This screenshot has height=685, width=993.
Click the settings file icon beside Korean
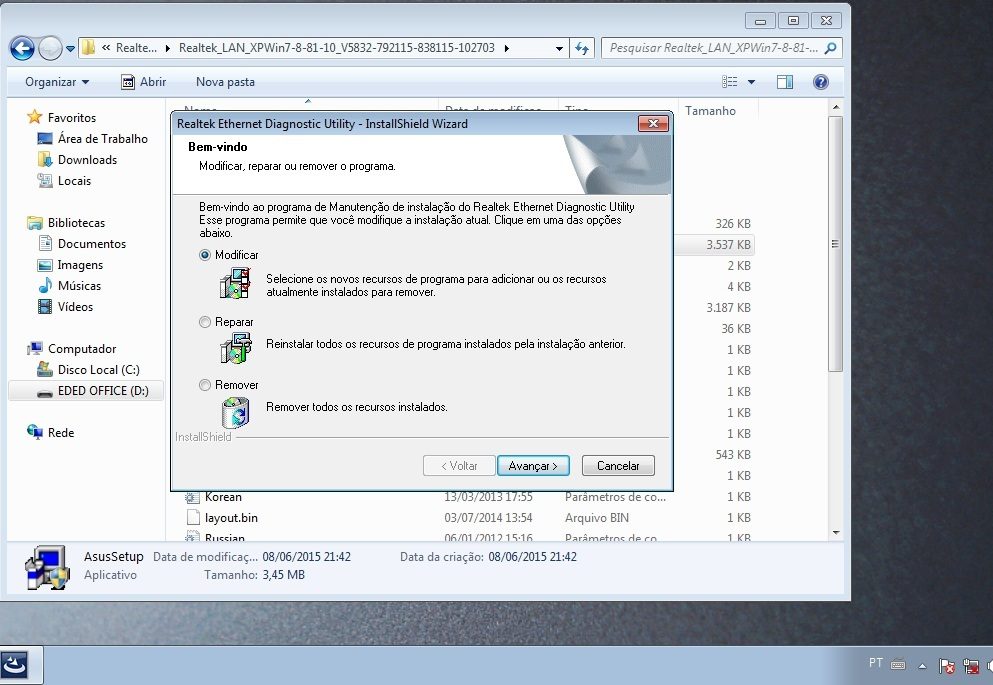[192, 498]
